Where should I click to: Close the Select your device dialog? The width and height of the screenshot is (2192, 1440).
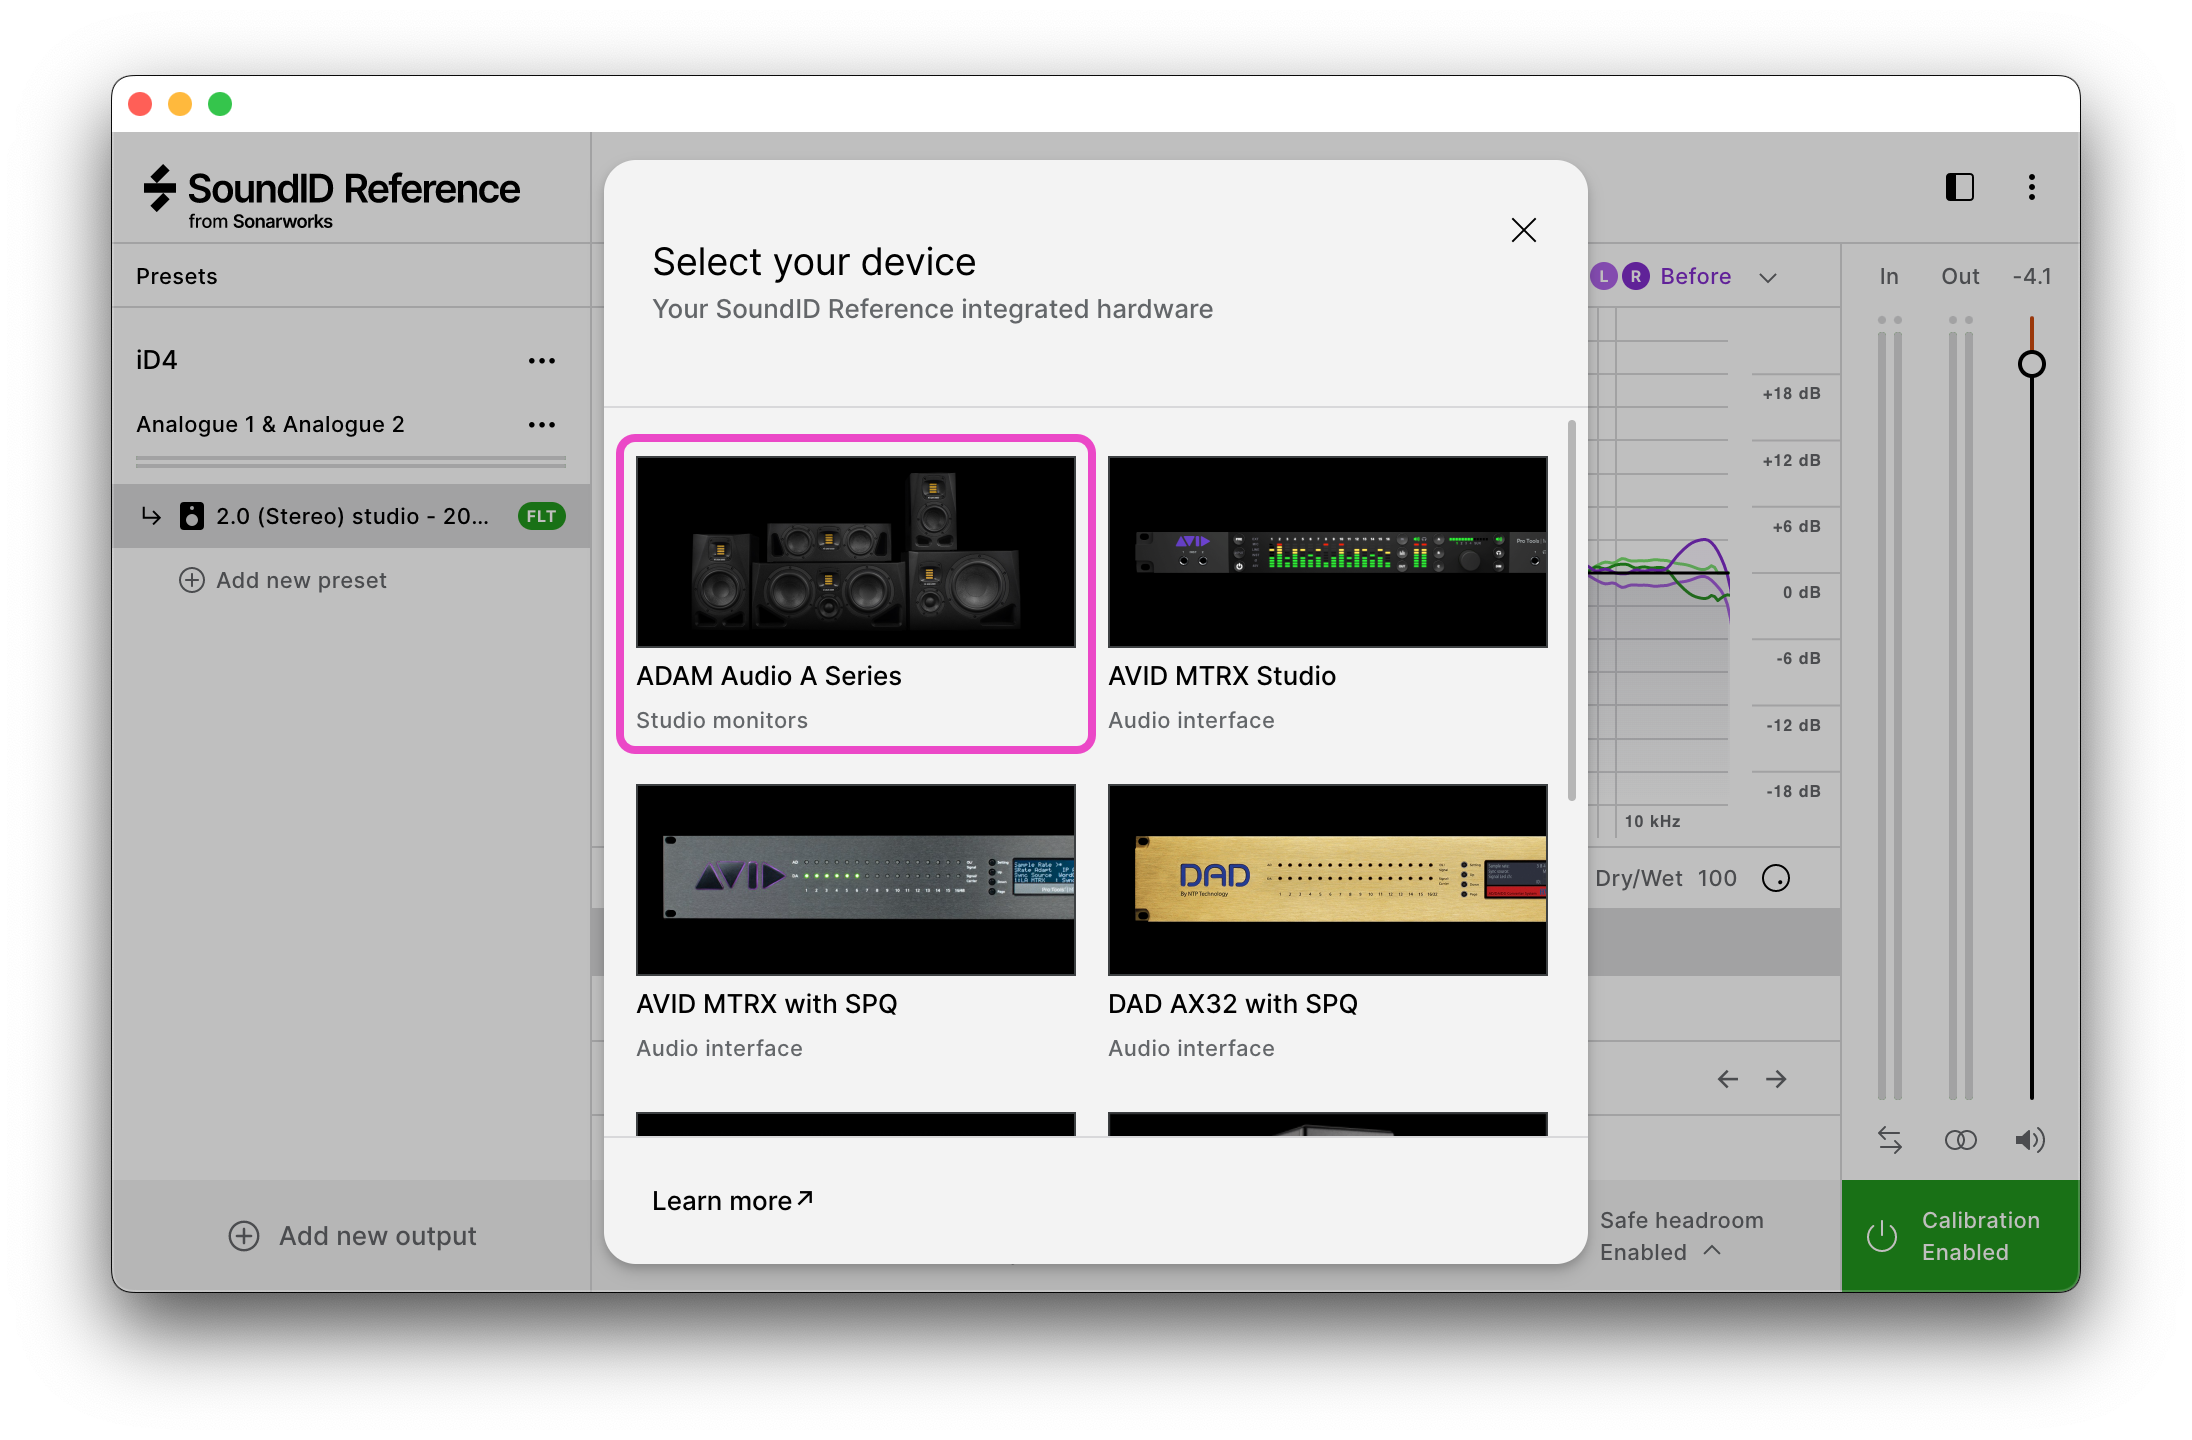tap(1523, 230)
